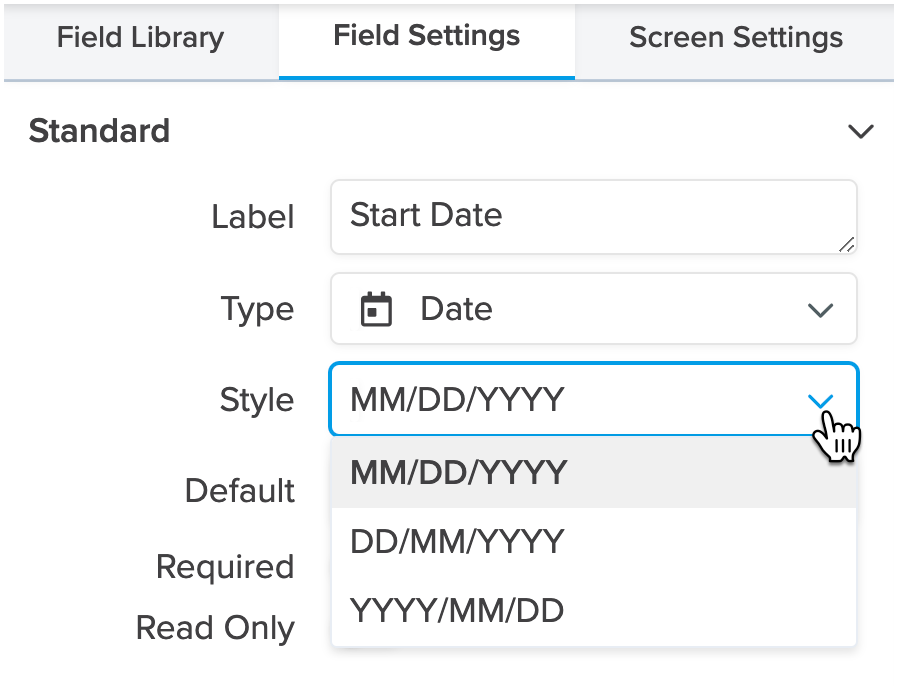Click the Style field caption
Image resolution: width=898 pixels, height=690 pixels.
(x=257, y=400)
